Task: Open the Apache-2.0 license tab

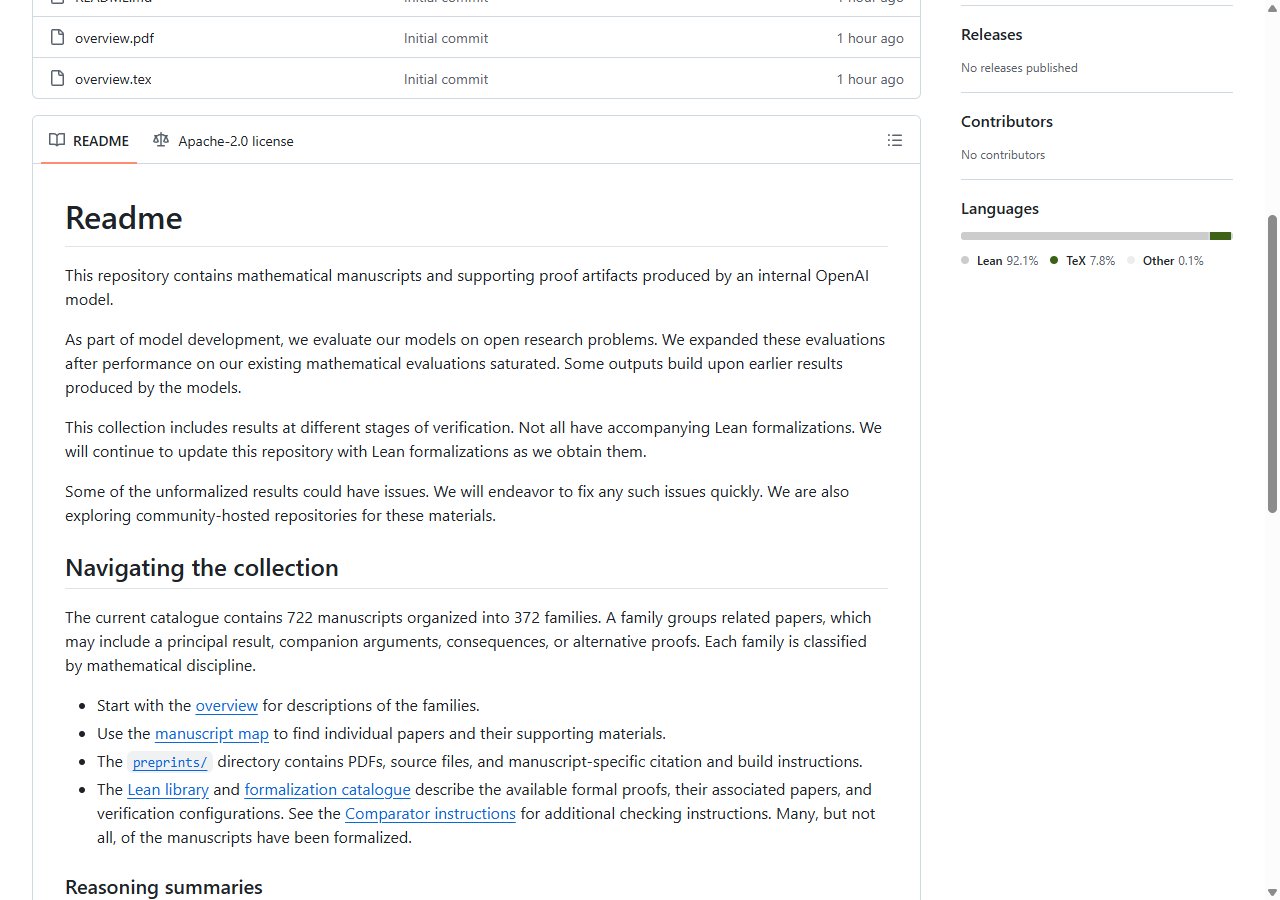Action: (x=223, y=141)
